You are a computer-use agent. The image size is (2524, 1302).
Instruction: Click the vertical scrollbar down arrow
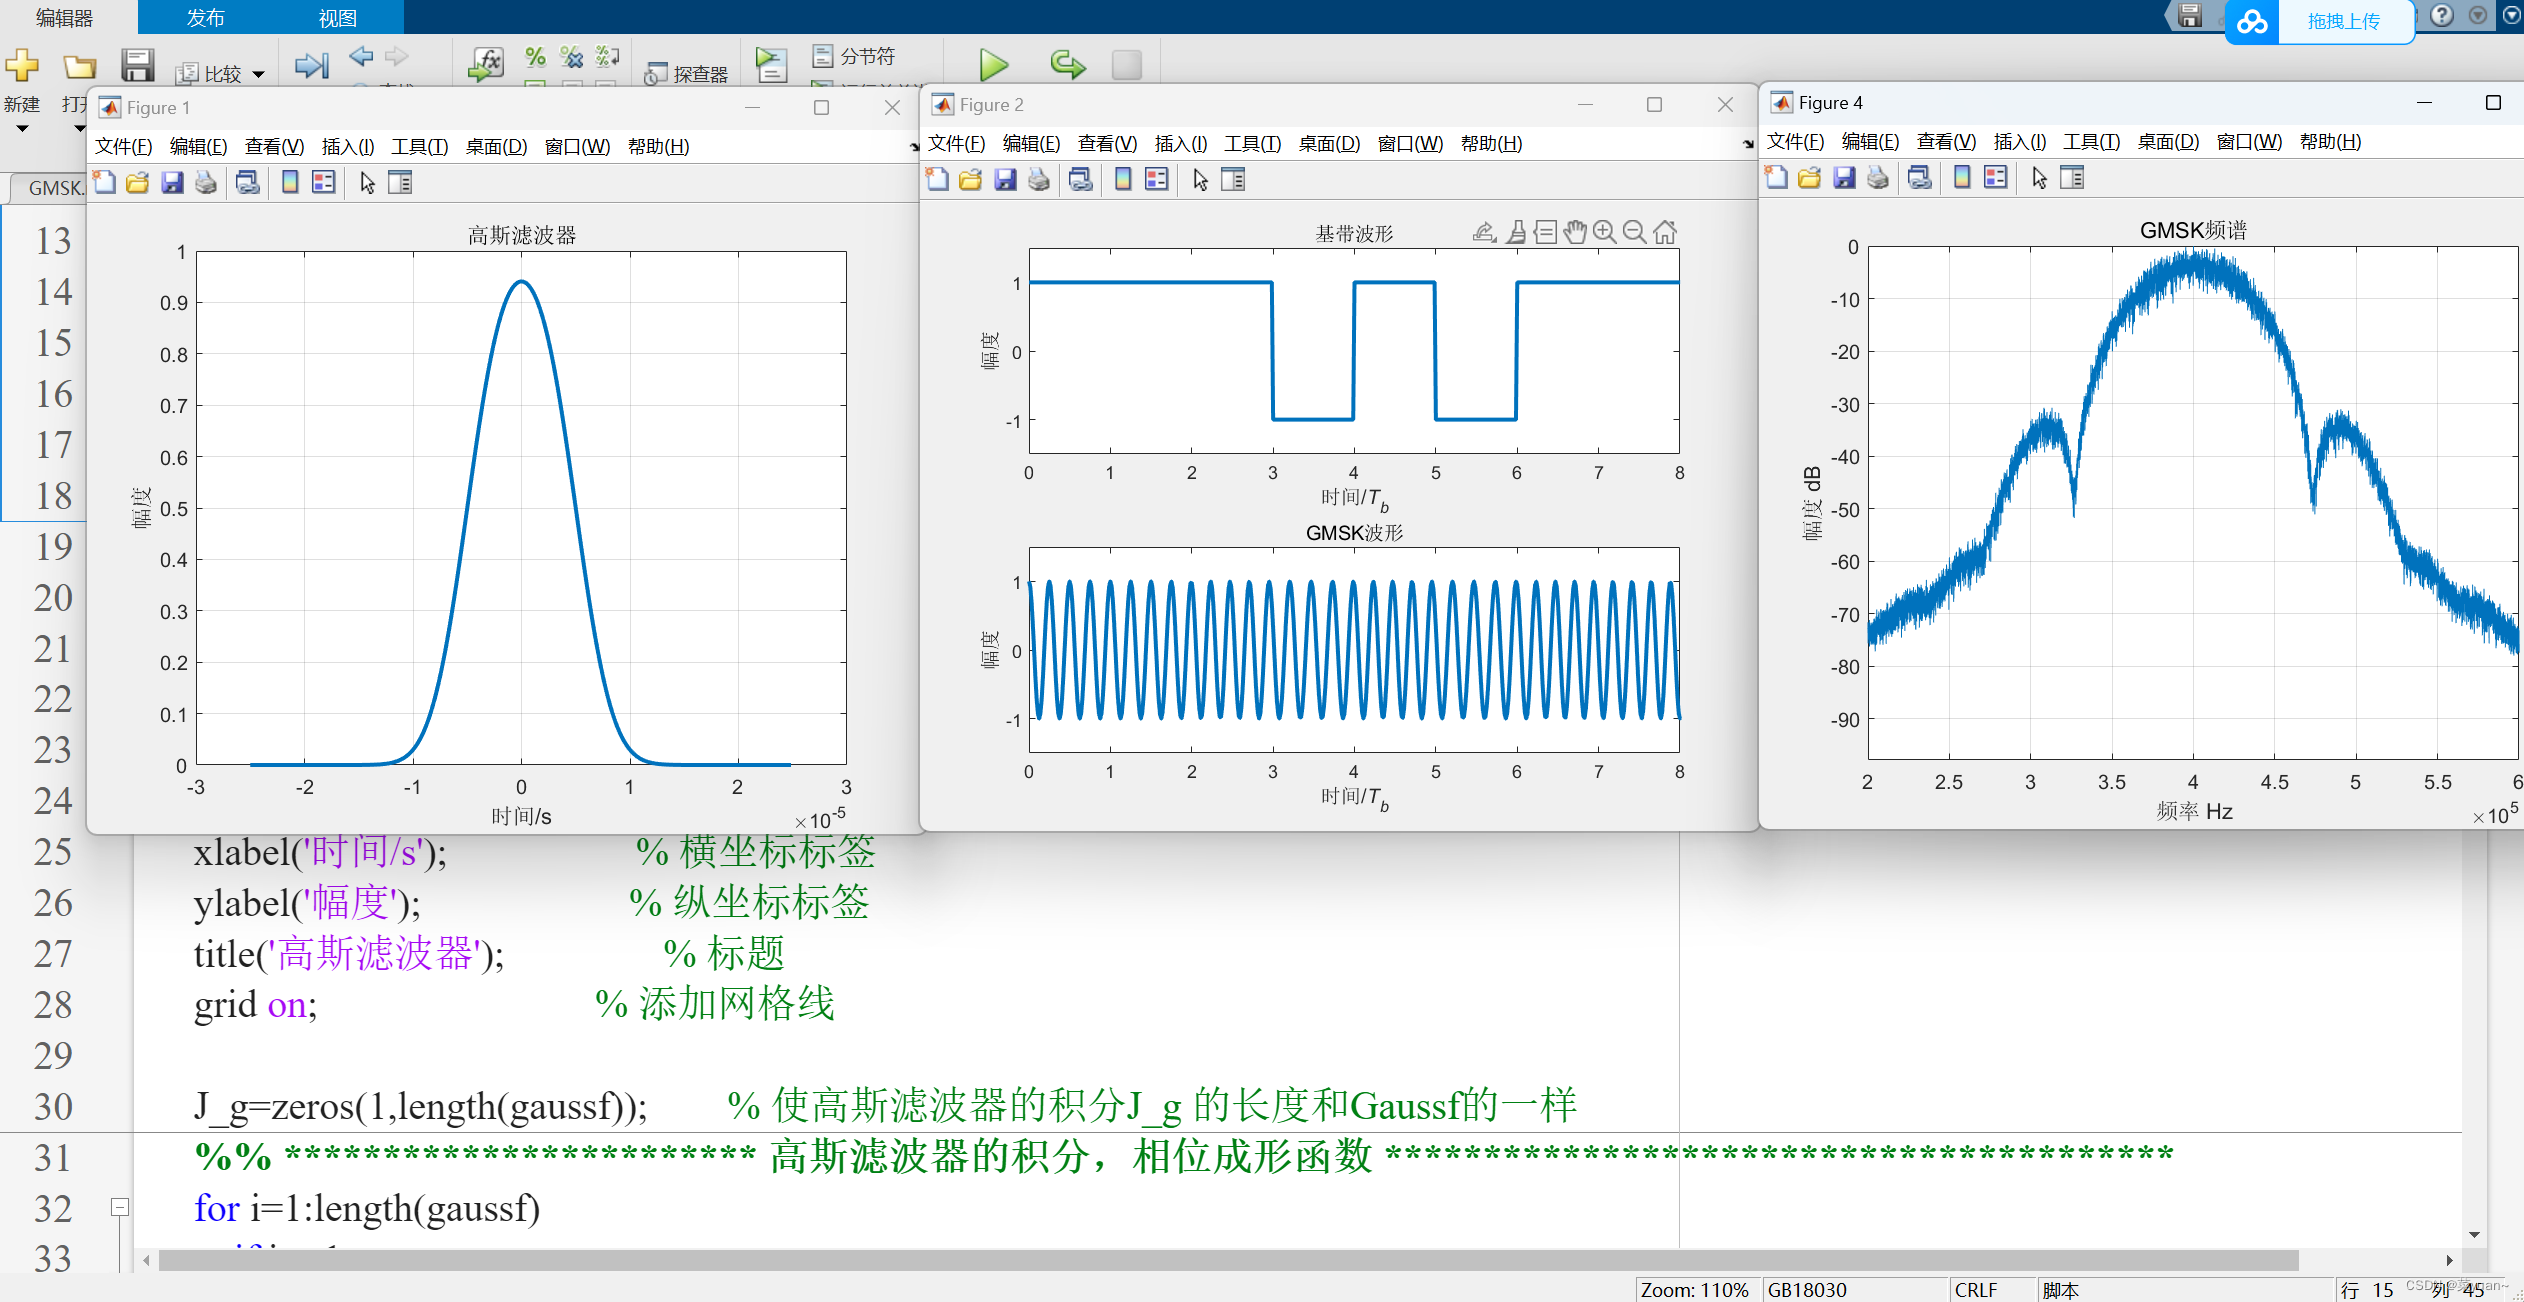point(2474,1235)
